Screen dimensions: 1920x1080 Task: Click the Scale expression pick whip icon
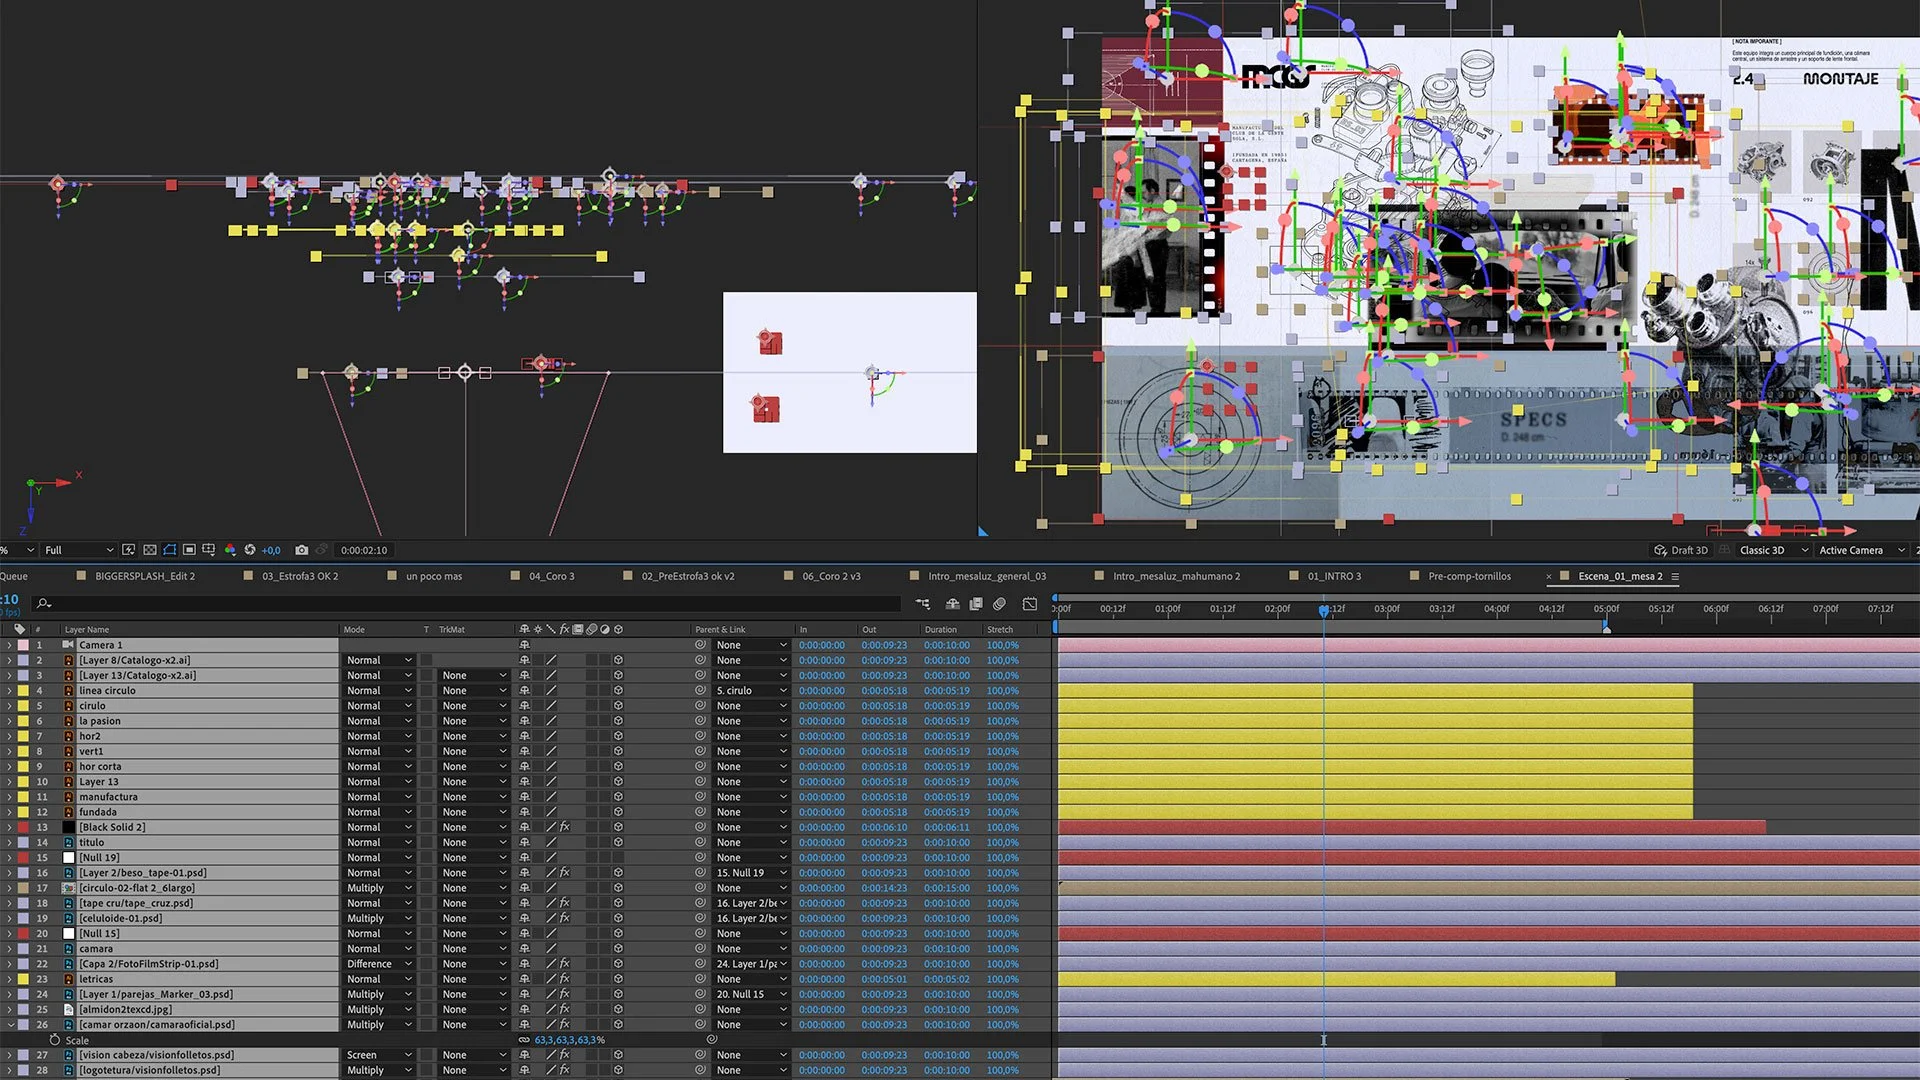click(x=712, y=1040)
